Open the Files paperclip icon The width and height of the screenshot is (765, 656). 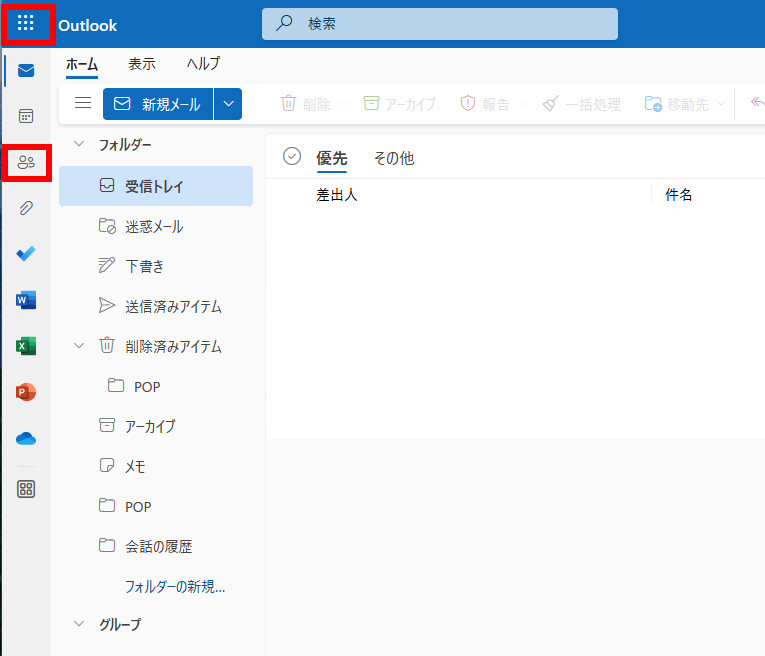(x=26, y=208)
